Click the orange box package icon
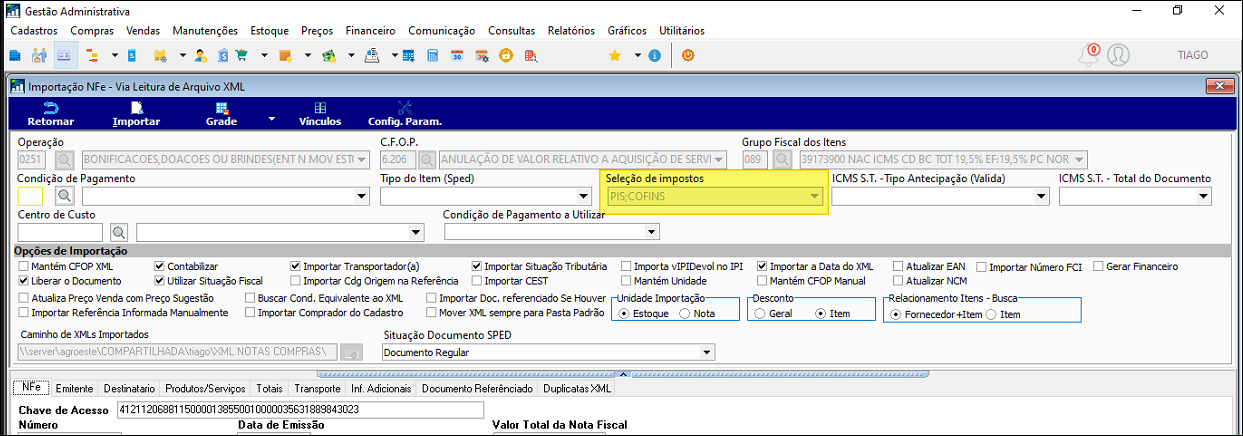 coord(285,55)
